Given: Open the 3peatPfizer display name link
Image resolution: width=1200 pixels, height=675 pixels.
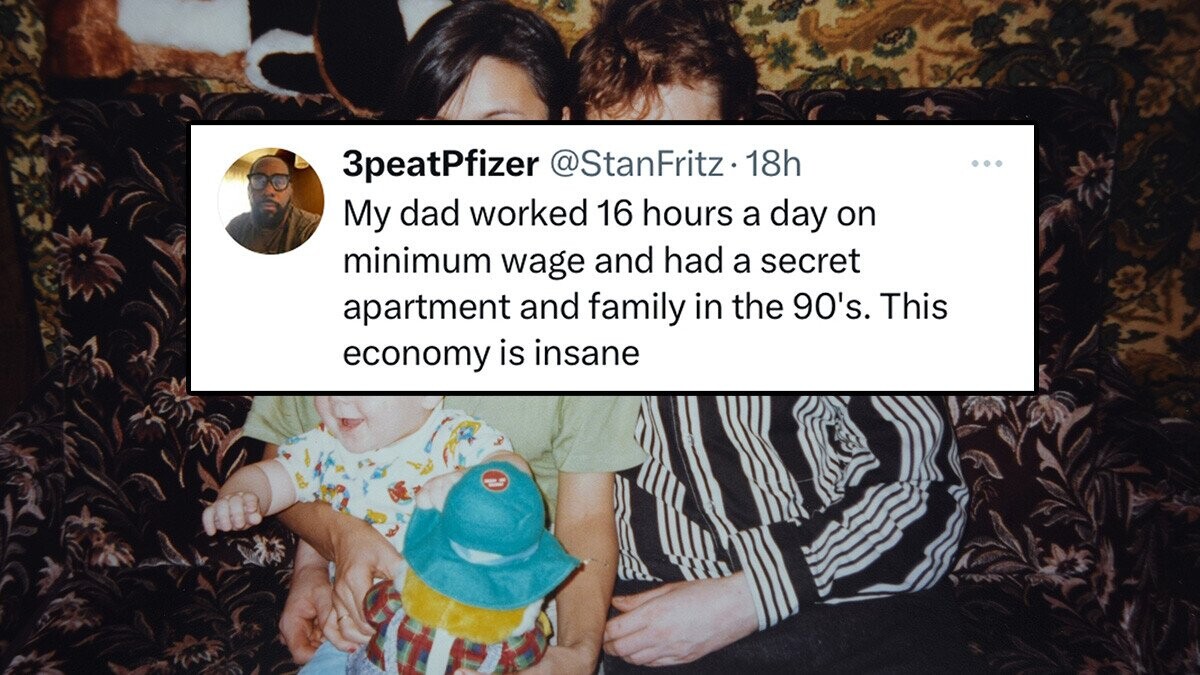Looking at the screenshot, I should (440, 165).
